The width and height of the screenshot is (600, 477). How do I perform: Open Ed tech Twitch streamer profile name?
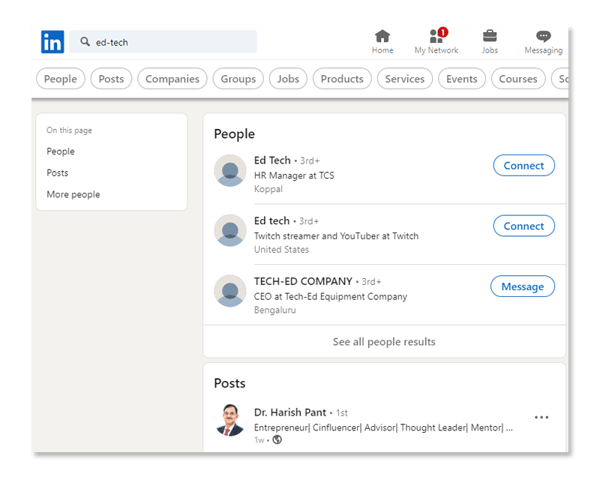(x=272, y=221)
